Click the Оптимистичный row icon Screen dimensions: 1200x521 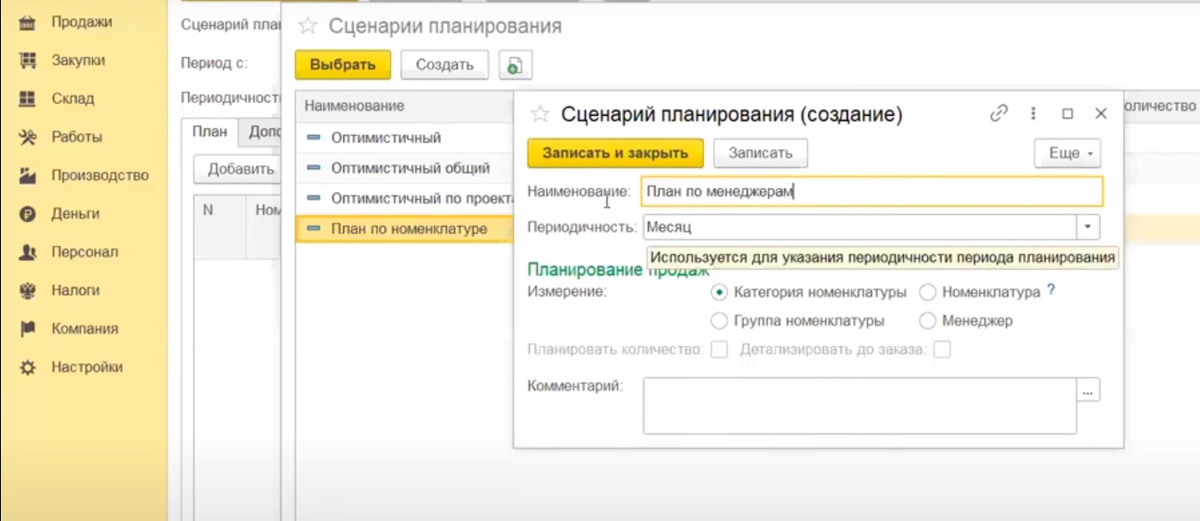click(x=314, y=138)
